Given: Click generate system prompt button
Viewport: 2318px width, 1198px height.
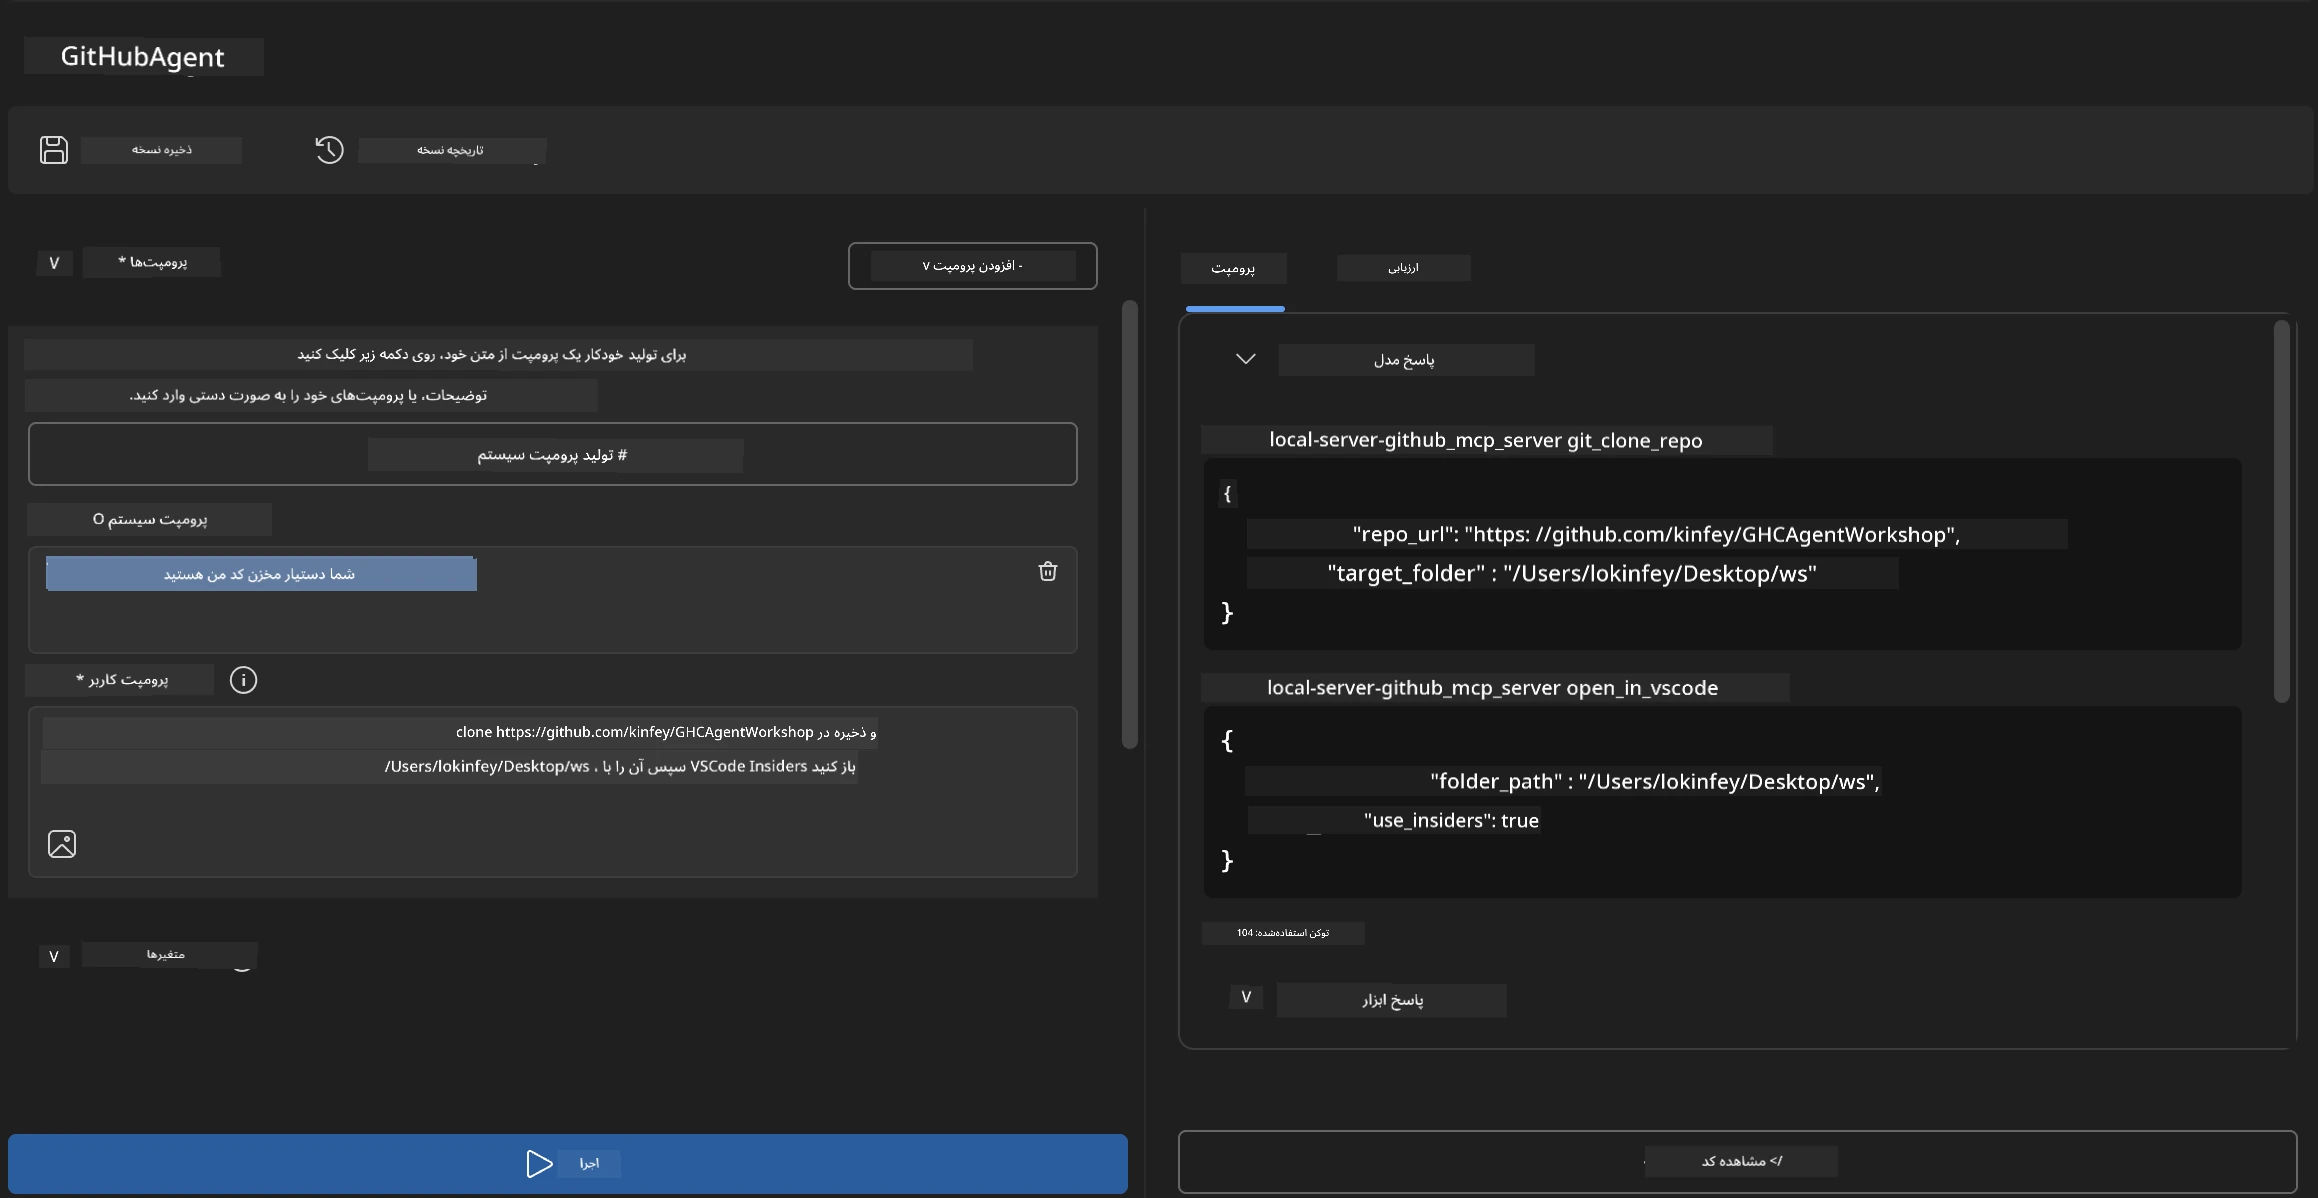Looking at the screenshot, I should point(552,454).
